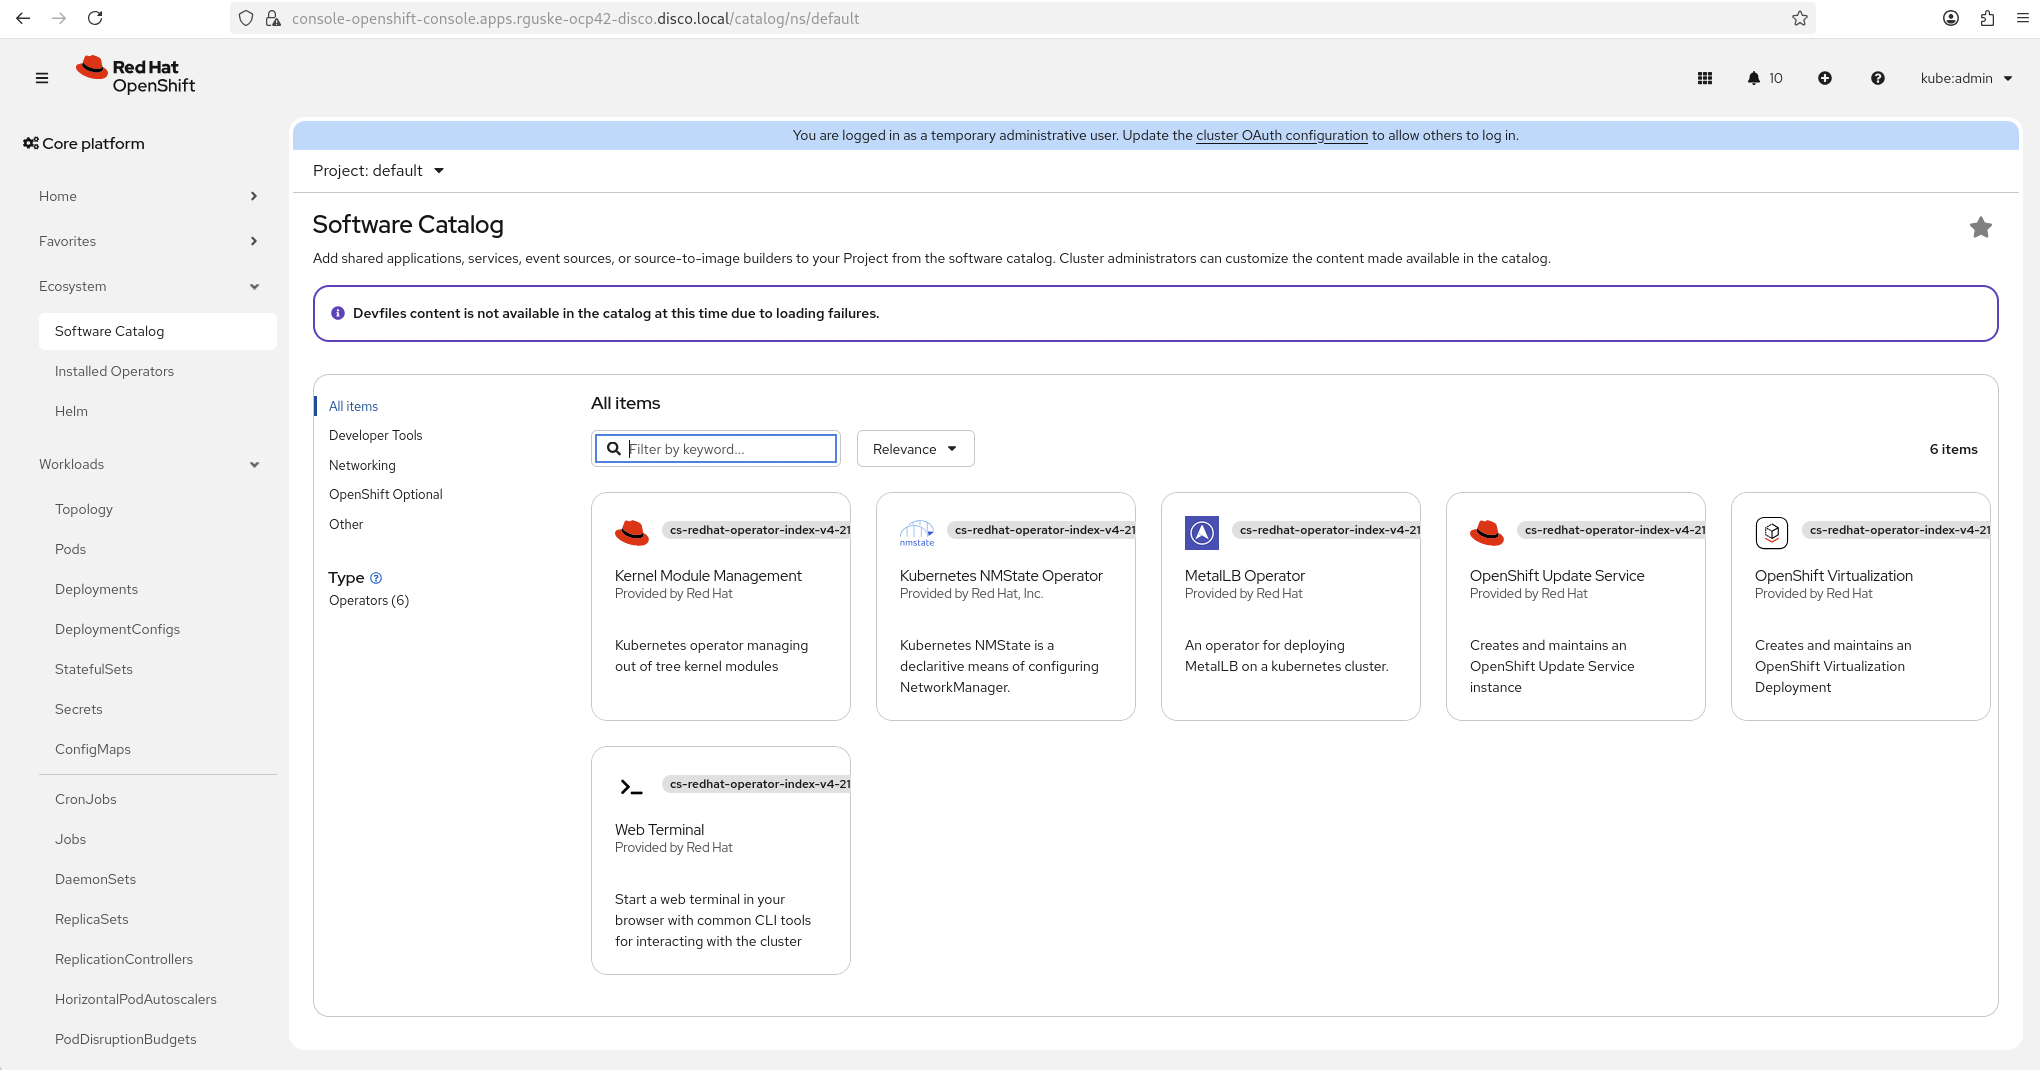The height and width of the screenshot is (1070, 2040).
Task: Open the quick create plus menu
Action: tap(1825, 78)
